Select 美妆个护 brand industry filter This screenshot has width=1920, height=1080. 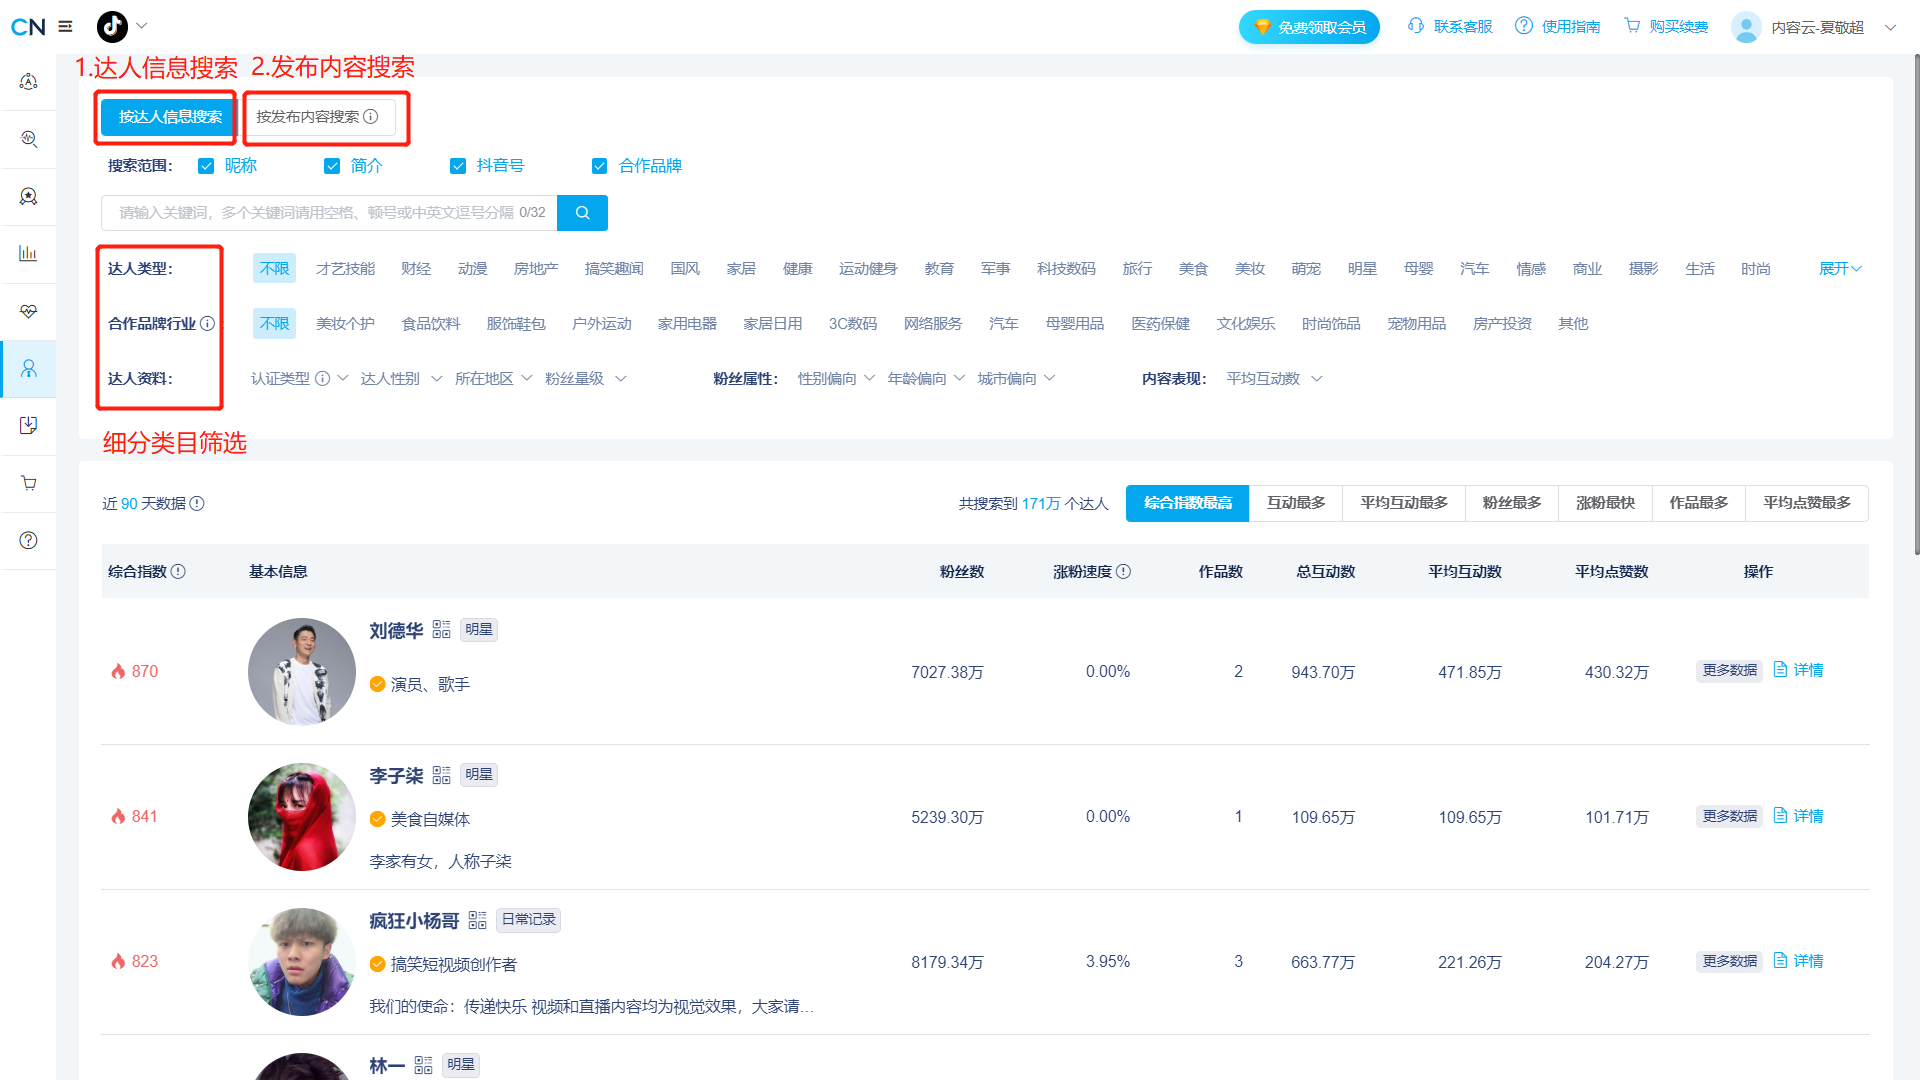click(345, 324)
